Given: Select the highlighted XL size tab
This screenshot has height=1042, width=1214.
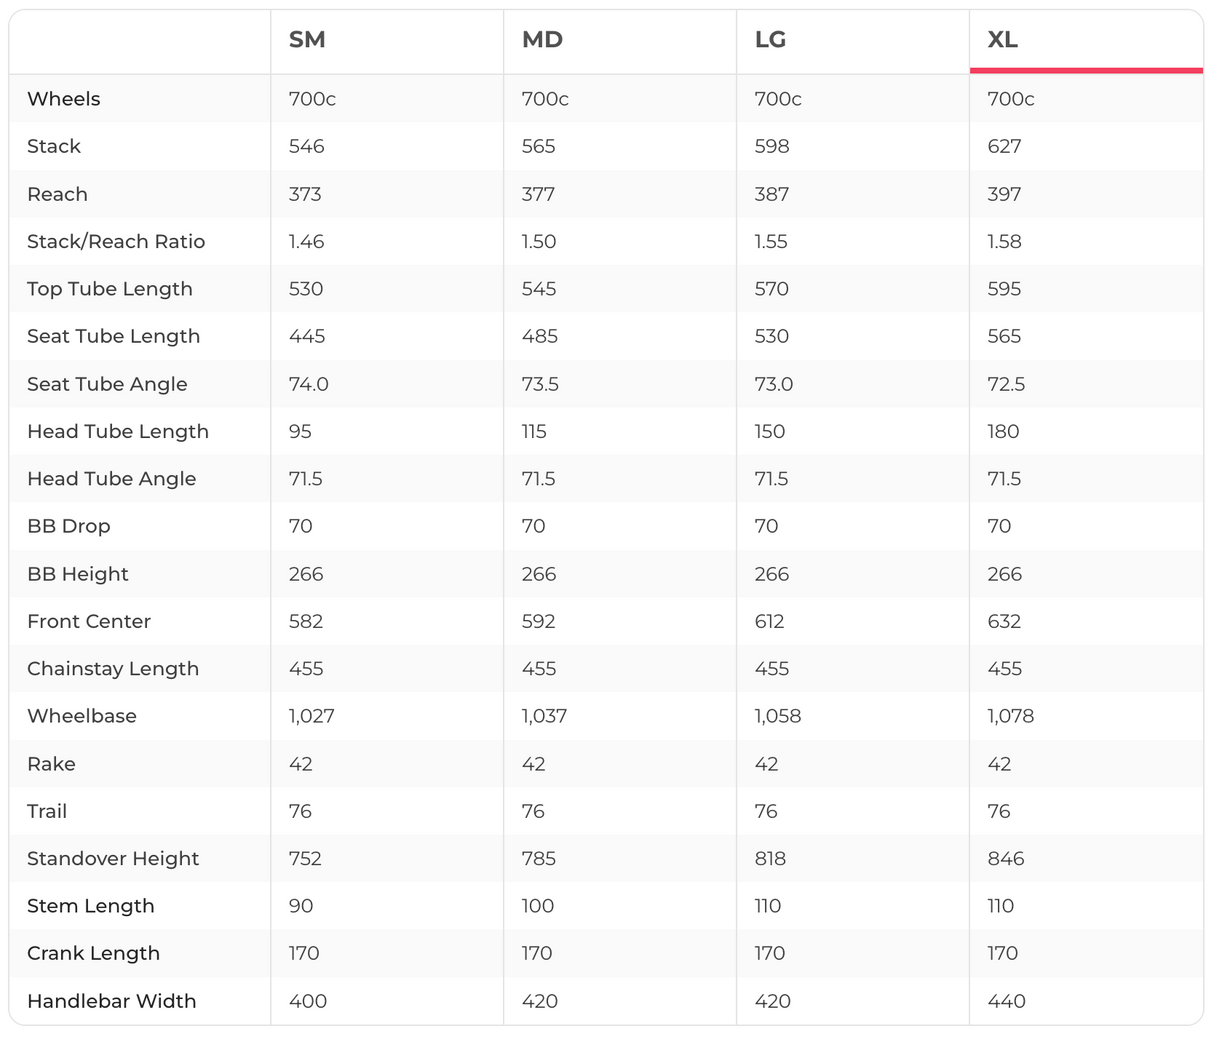Looking at the screenshot, I should pyautogui.click(x=1003, y=40).
